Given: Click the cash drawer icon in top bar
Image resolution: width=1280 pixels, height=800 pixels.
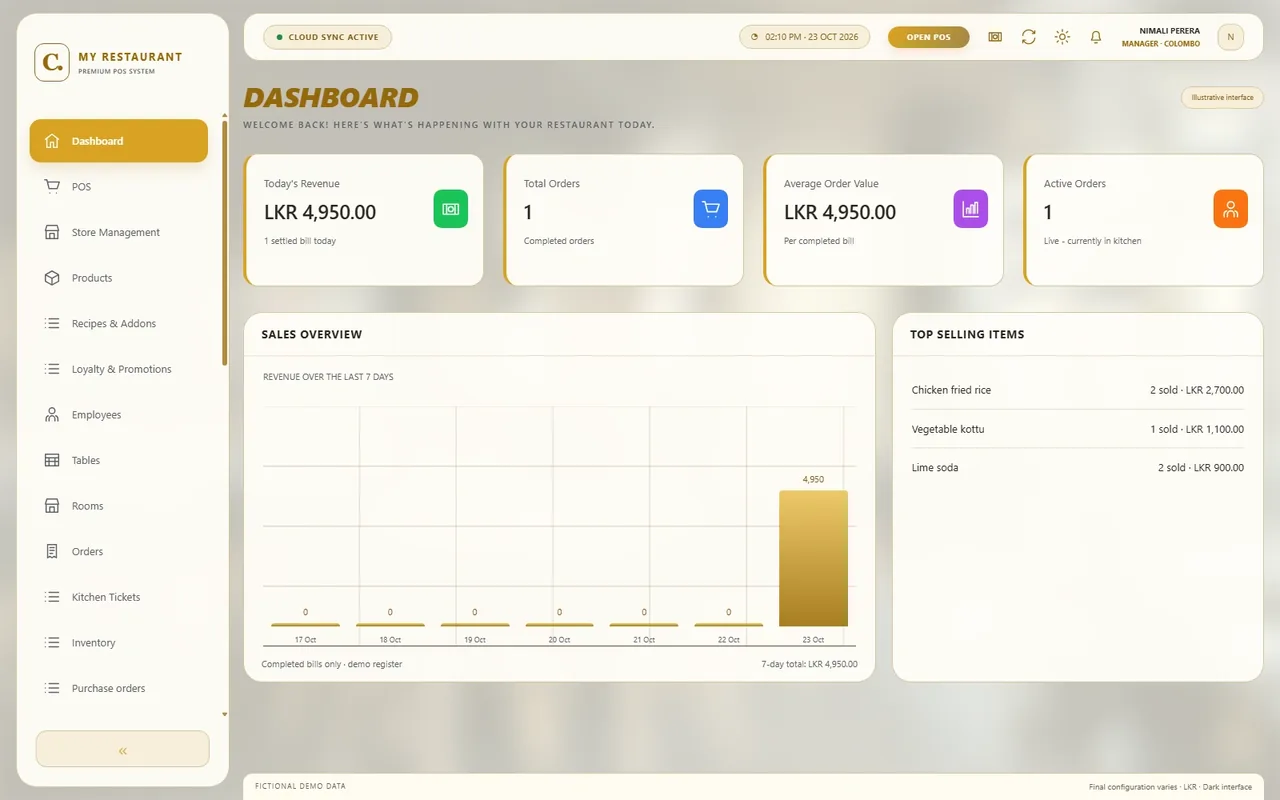Looking at the screenshot, I should point(995,37).
